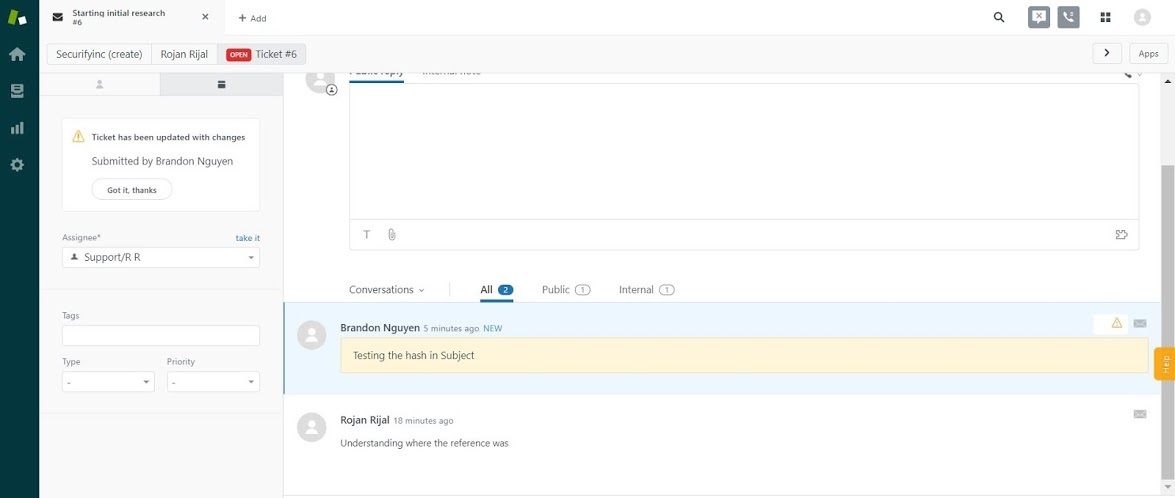
Task: Expand the Conversations dropdown
Action: (387, 290)
